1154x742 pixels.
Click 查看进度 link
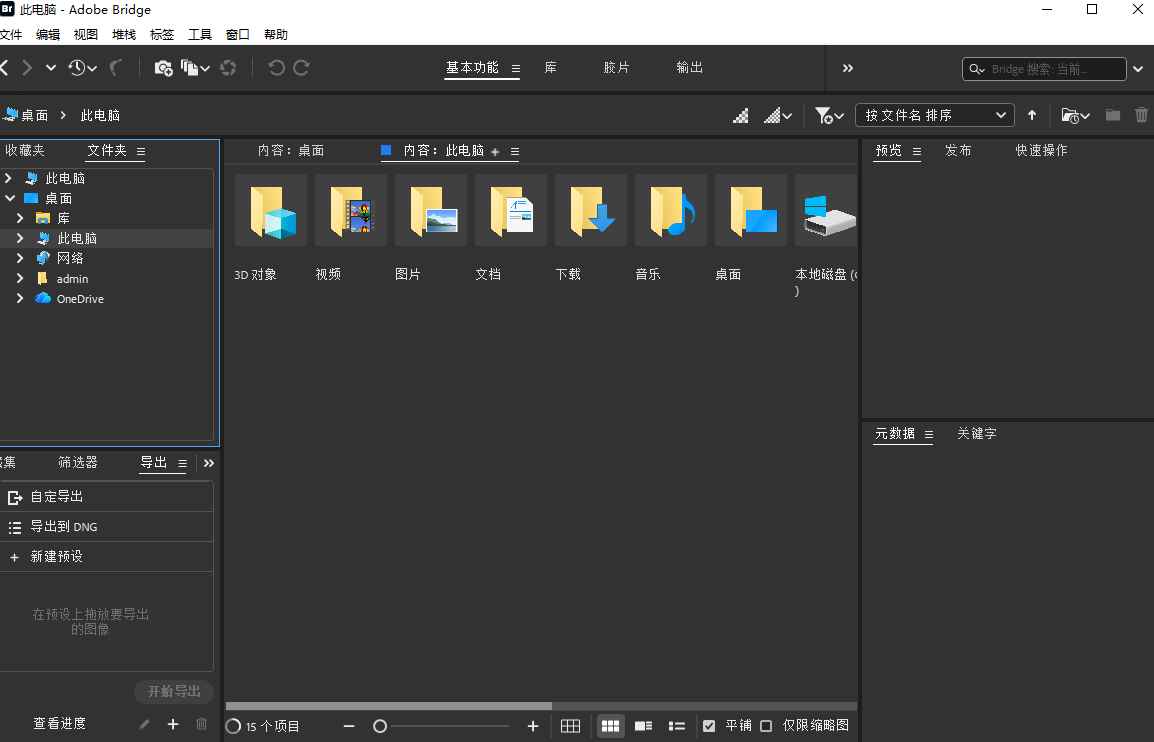pos(60,724)
